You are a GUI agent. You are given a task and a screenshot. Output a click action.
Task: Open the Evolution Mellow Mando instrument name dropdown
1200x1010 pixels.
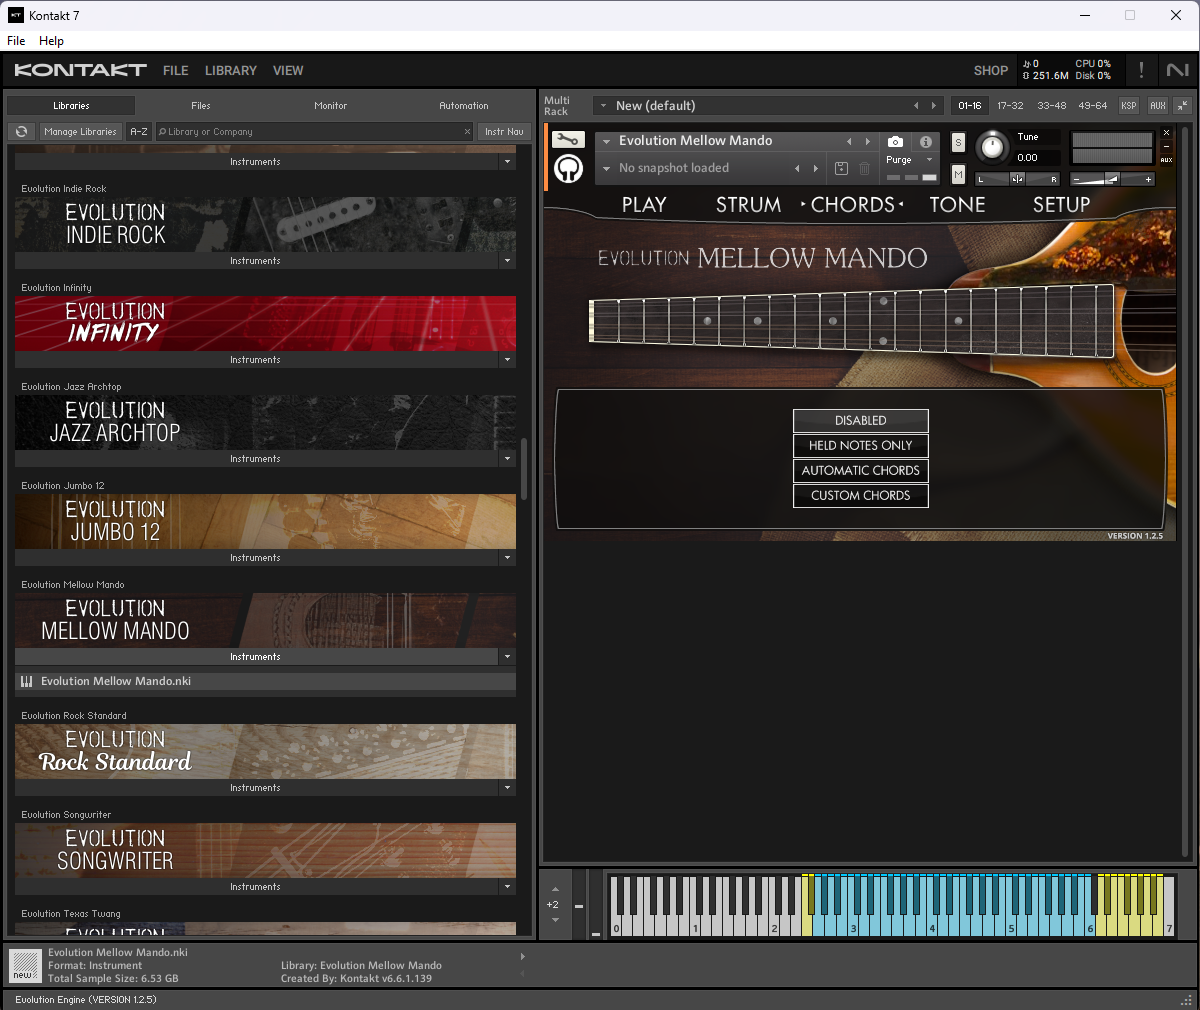(606, 142)
